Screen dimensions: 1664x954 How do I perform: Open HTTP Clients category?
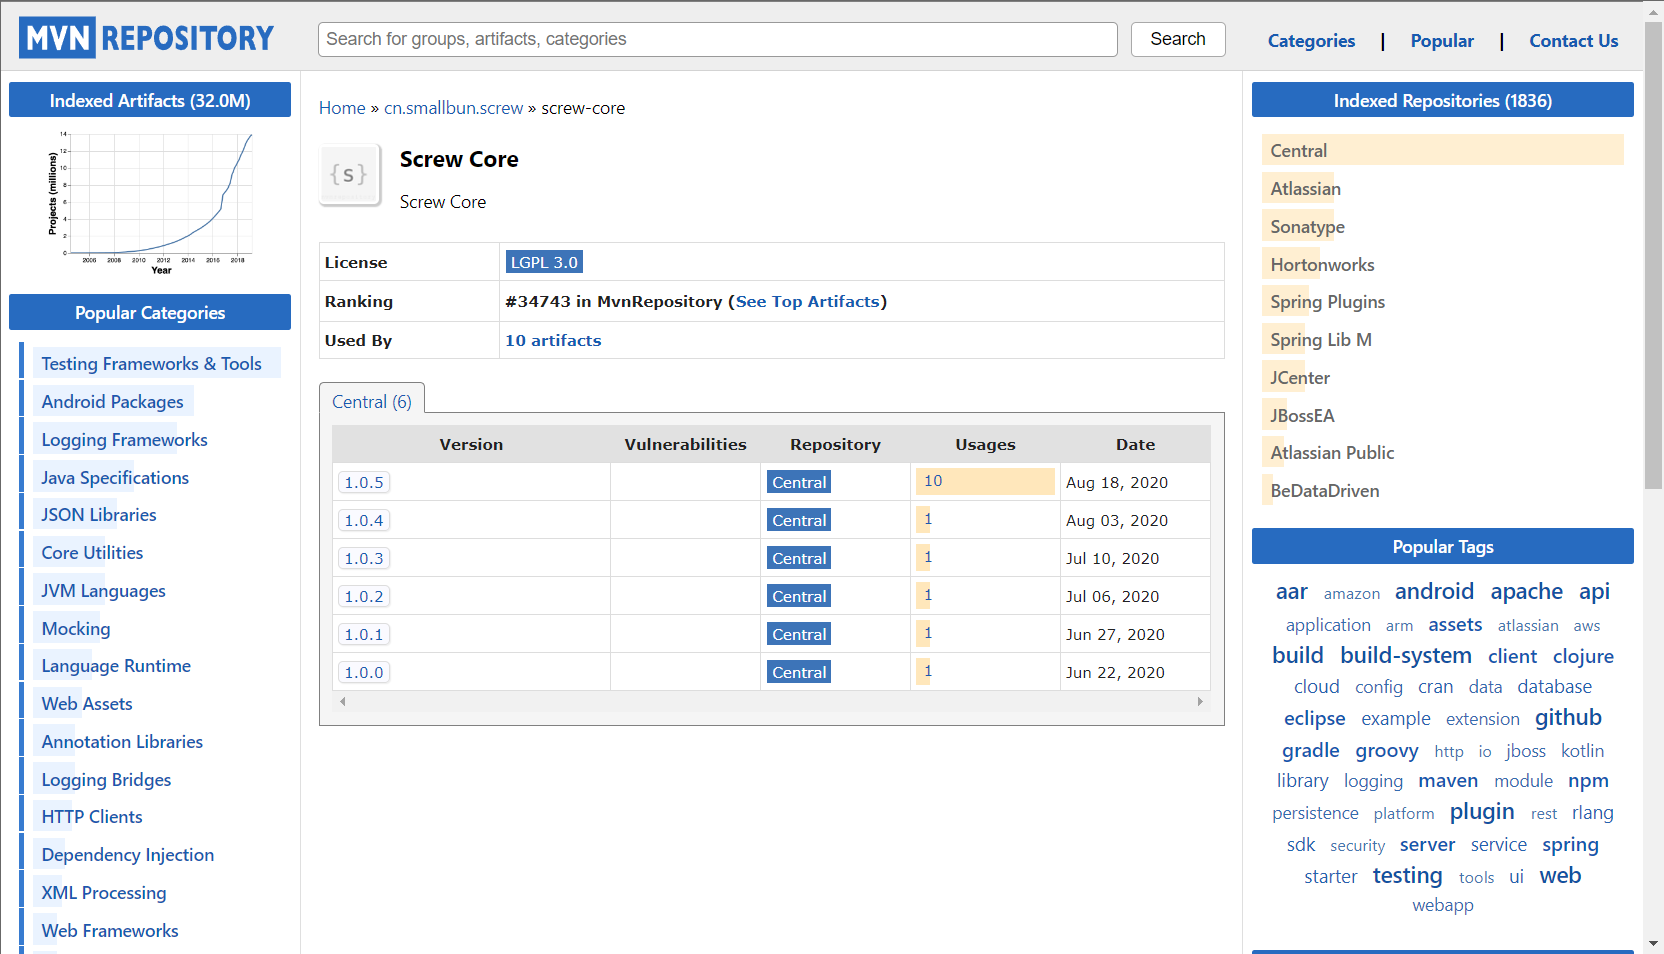[x=92, y=817]
